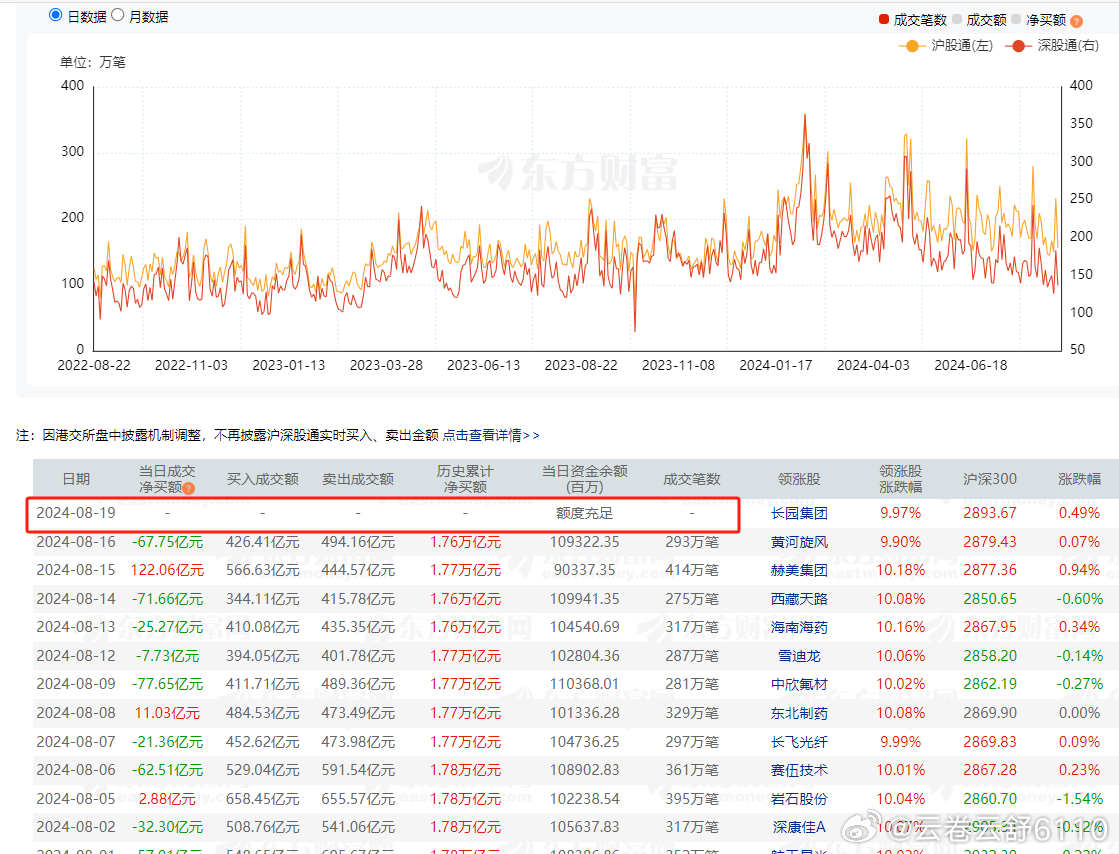Click trade count 414万笔
Viewport: 1119px width, 854px height.
(x=692, y=570)
